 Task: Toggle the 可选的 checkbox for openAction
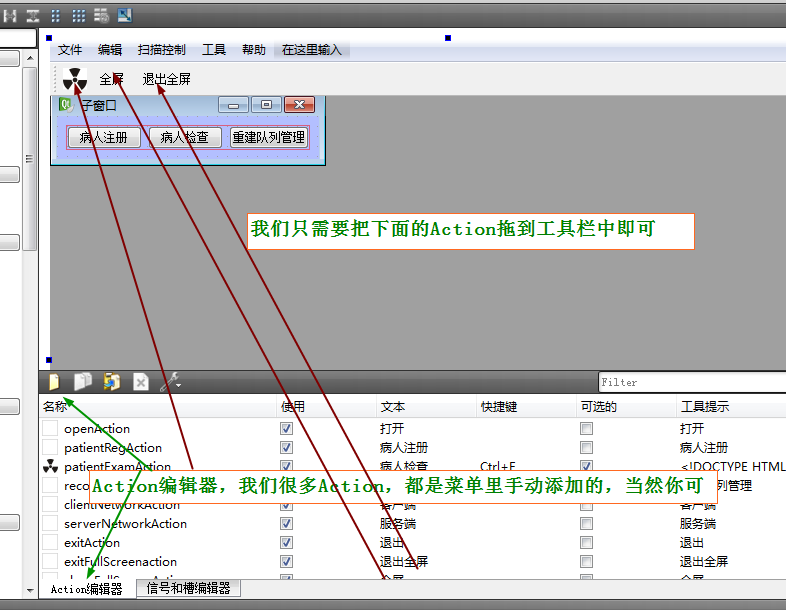click(586, 429)
